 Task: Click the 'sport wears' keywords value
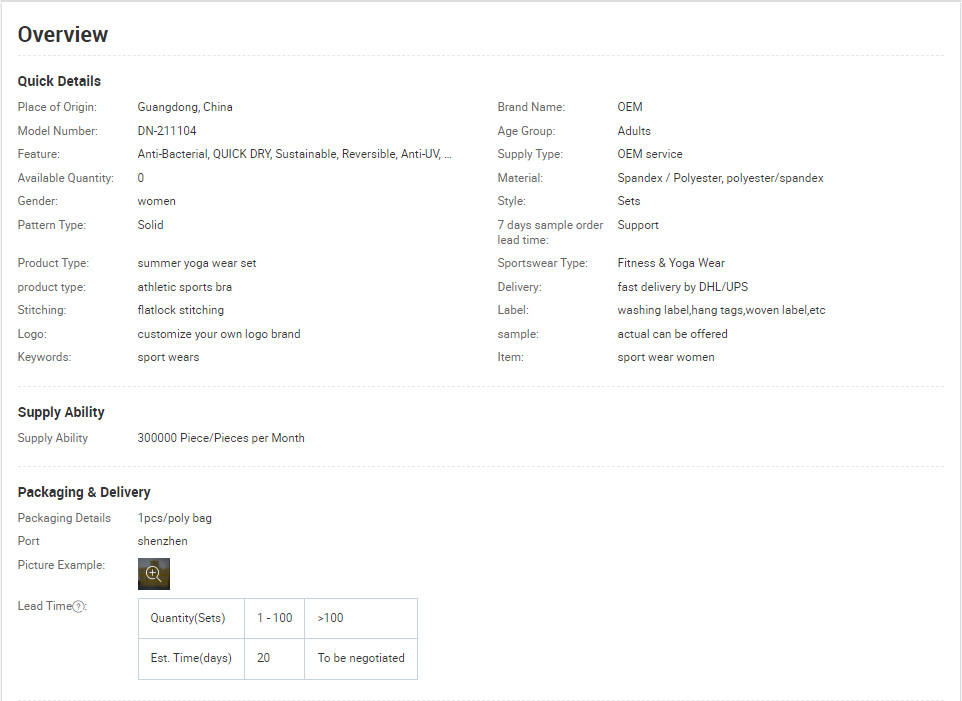168,357
